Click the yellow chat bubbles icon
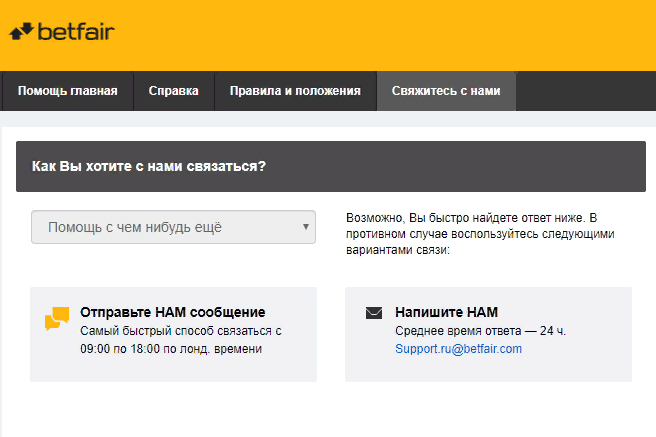656x437 pixels. (x=57, y=318)
